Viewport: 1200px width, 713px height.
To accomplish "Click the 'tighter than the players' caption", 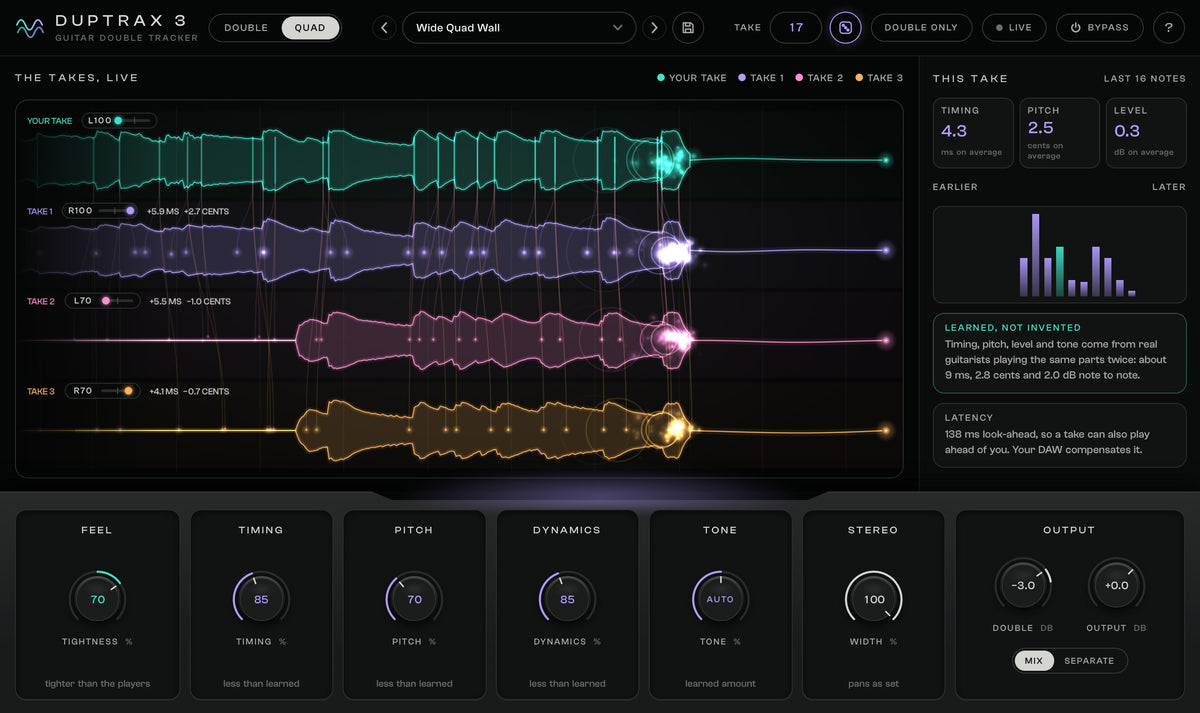I will pos(97,684).
